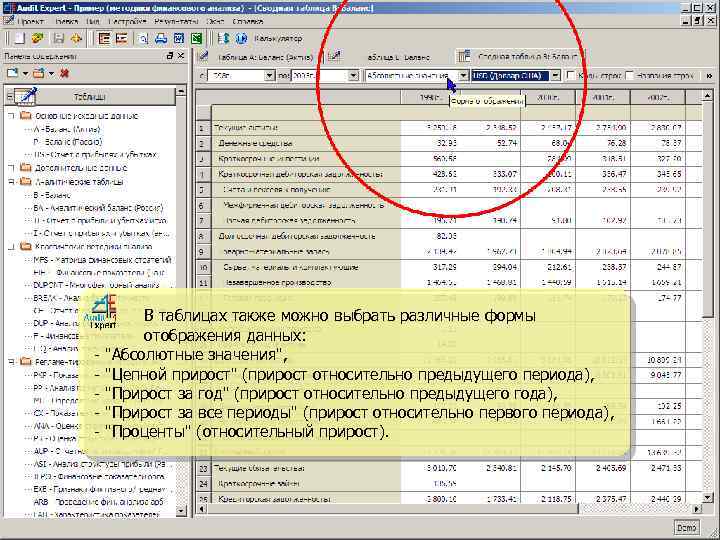
Task: Click the New project toolbar icon
Action: click(19, 39)
